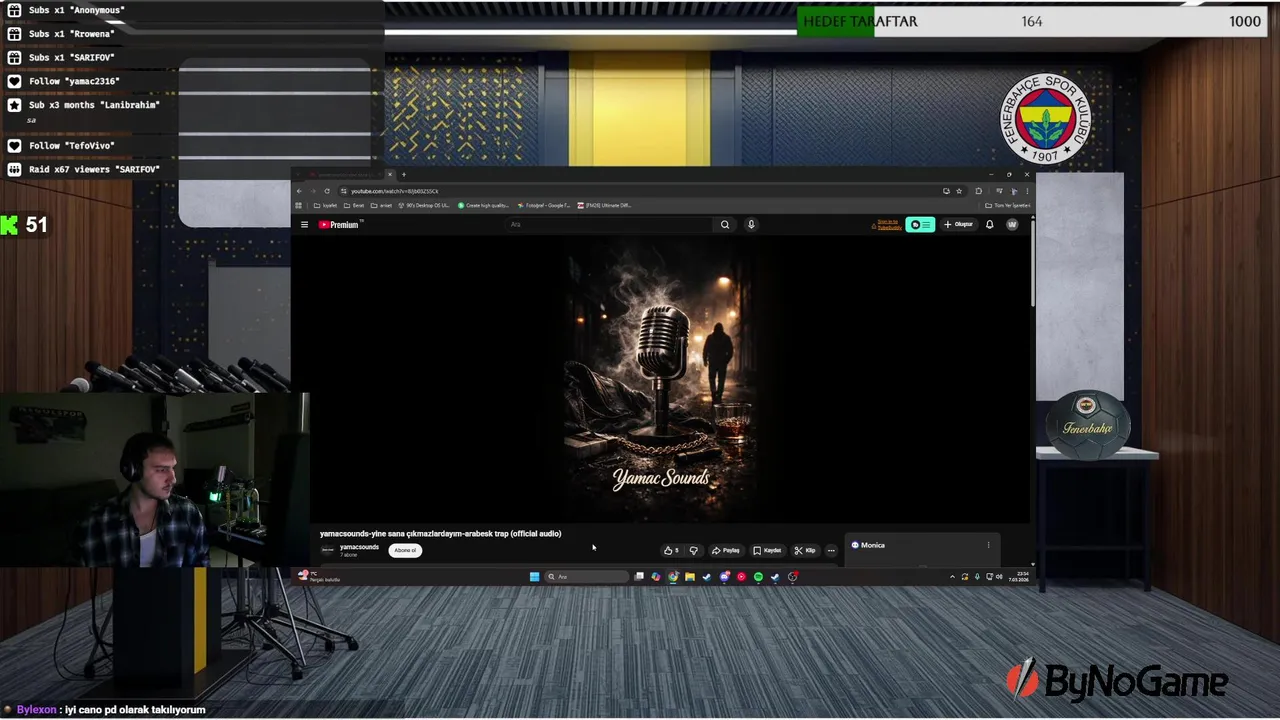Open Task View on the taskbar
1280x720 pixels.
pyautogui.click(x=639, y=577)
